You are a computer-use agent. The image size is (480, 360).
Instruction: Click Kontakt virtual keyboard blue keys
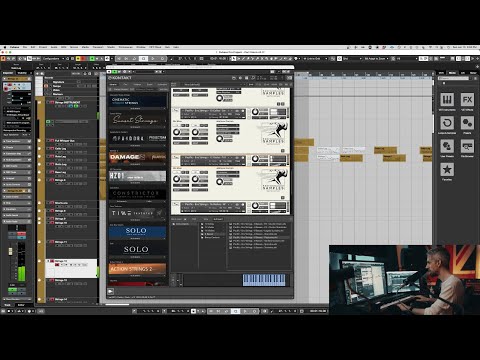[264, 280]
